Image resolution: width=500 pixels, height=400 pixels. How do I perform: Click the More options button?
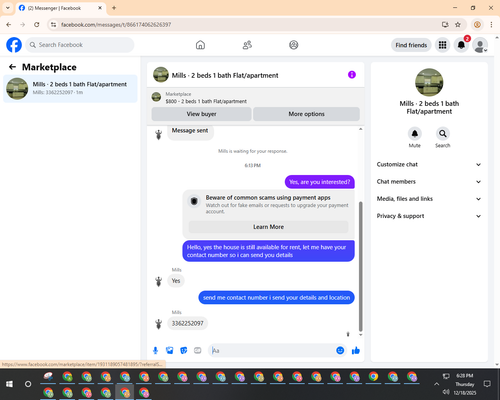306,114
